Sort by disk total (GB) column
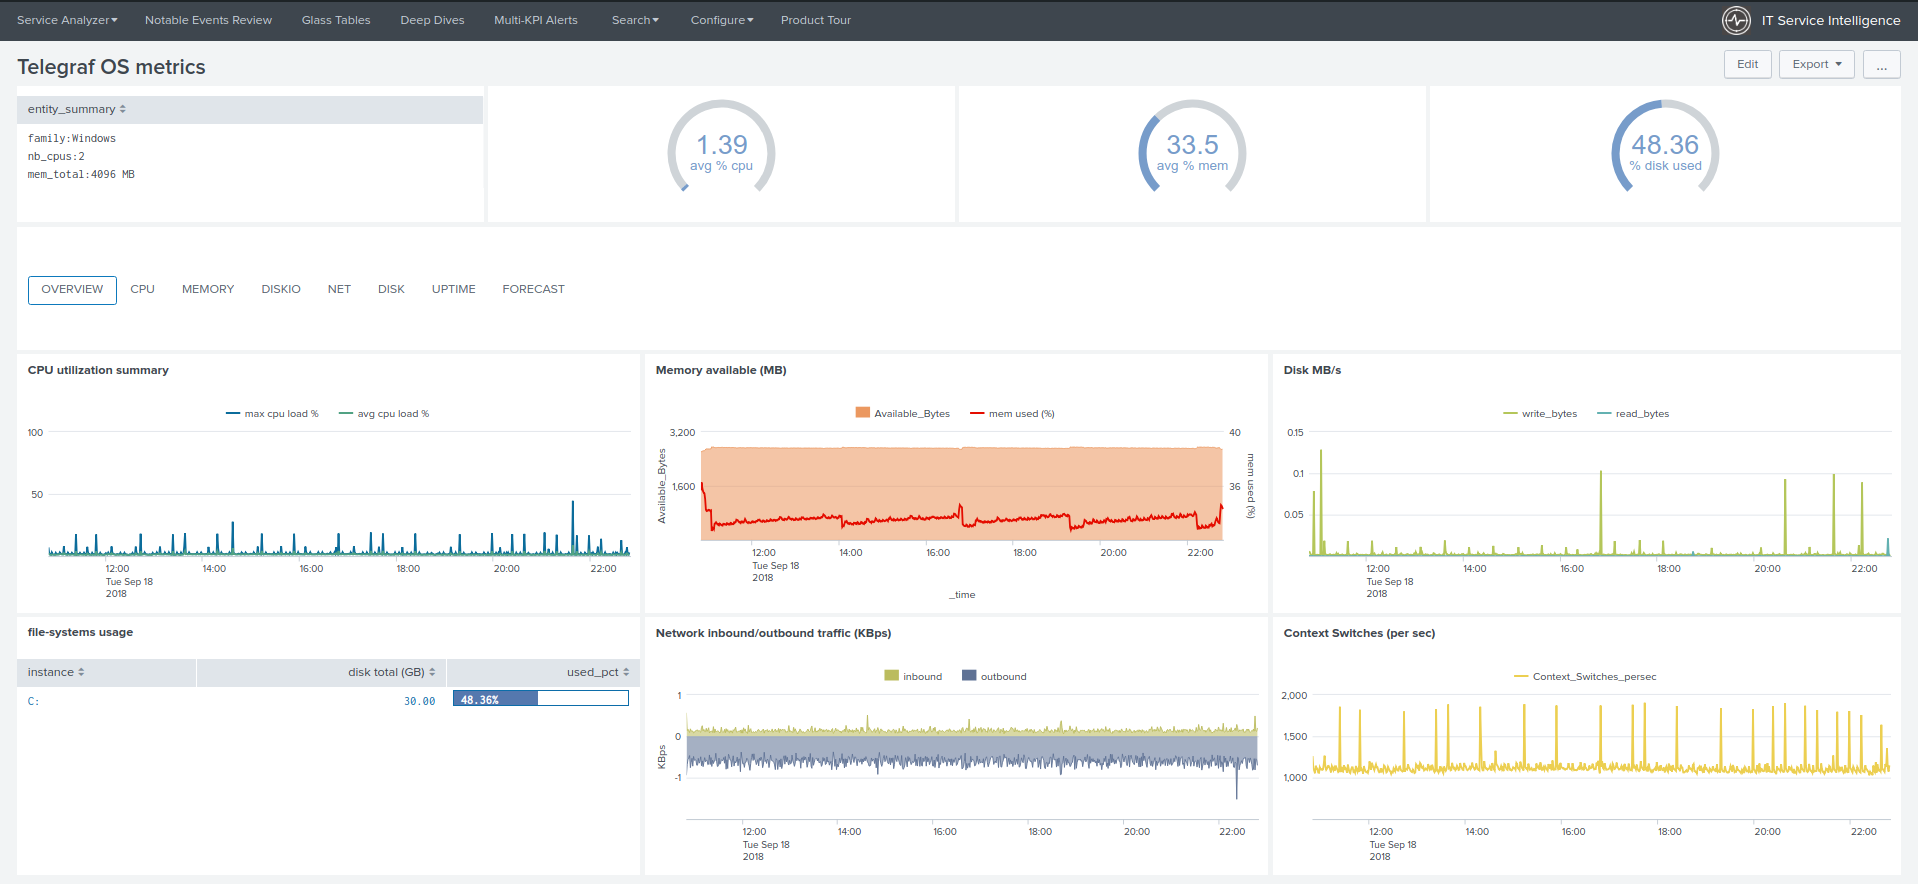 (x=391, y=672)
